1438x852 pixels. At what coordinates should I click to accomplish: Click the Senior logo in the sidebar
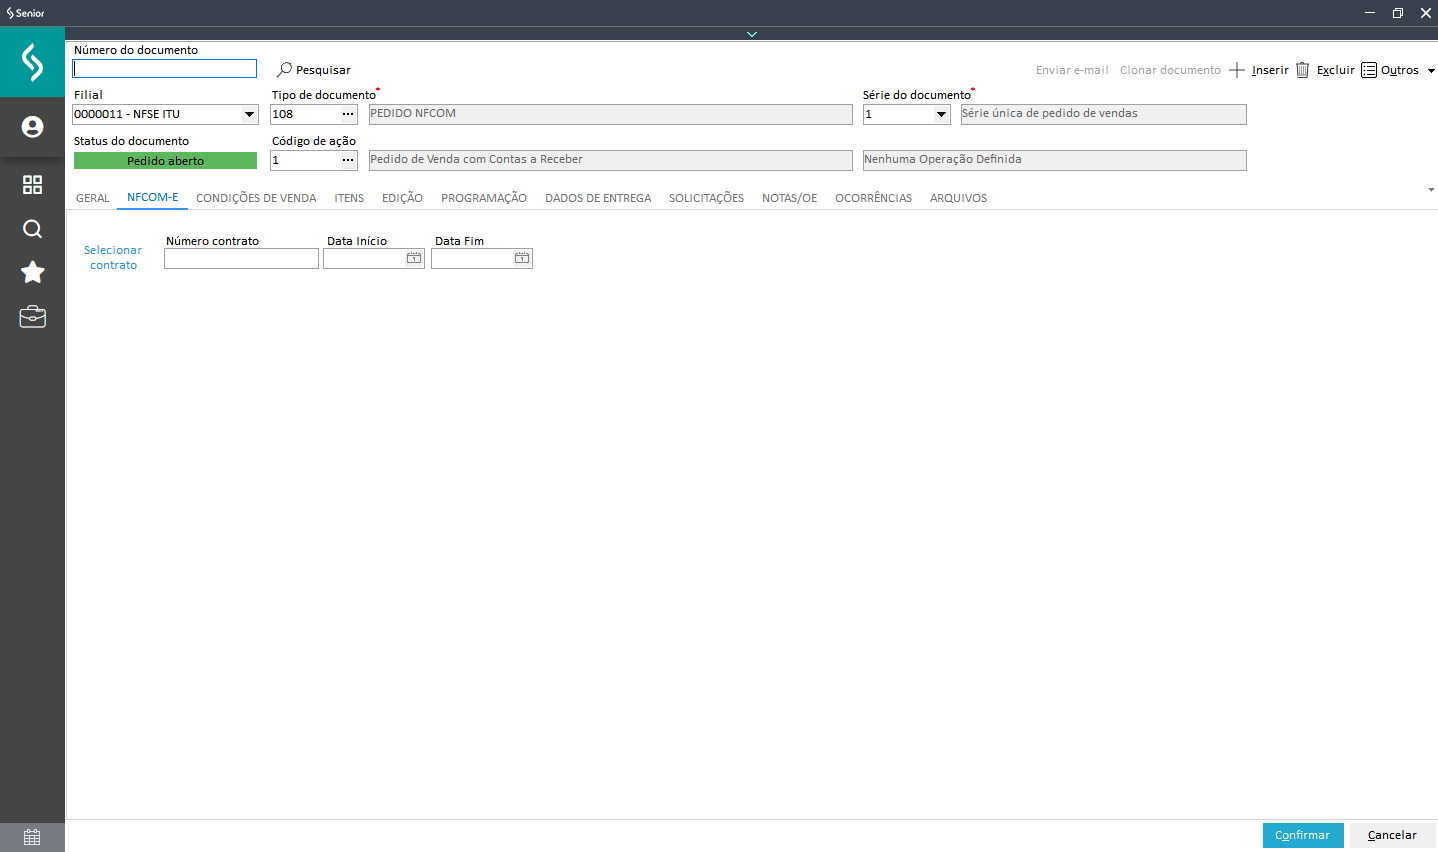click(32, 62)
